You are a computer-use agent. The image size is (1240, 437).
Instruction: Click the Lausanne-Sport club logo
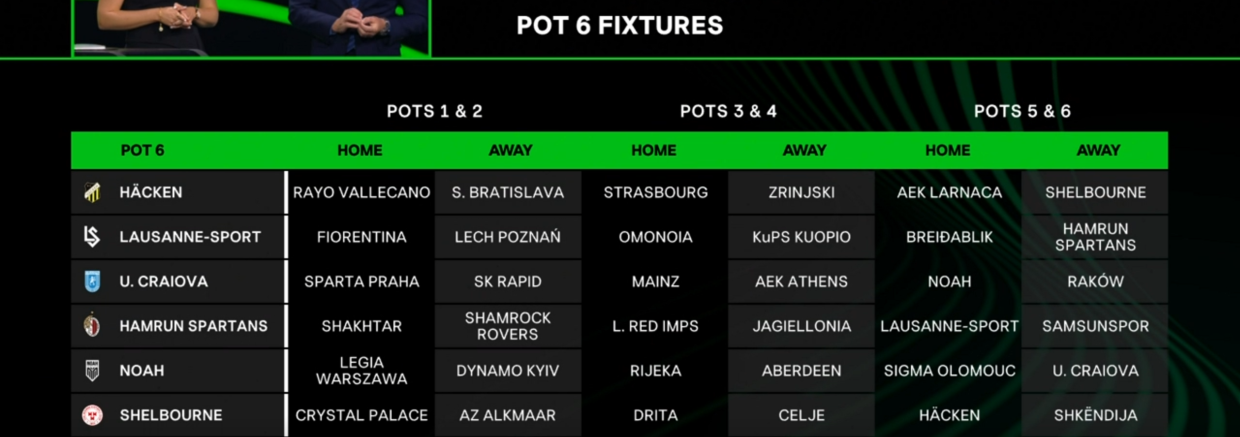(x=92, y=237)
